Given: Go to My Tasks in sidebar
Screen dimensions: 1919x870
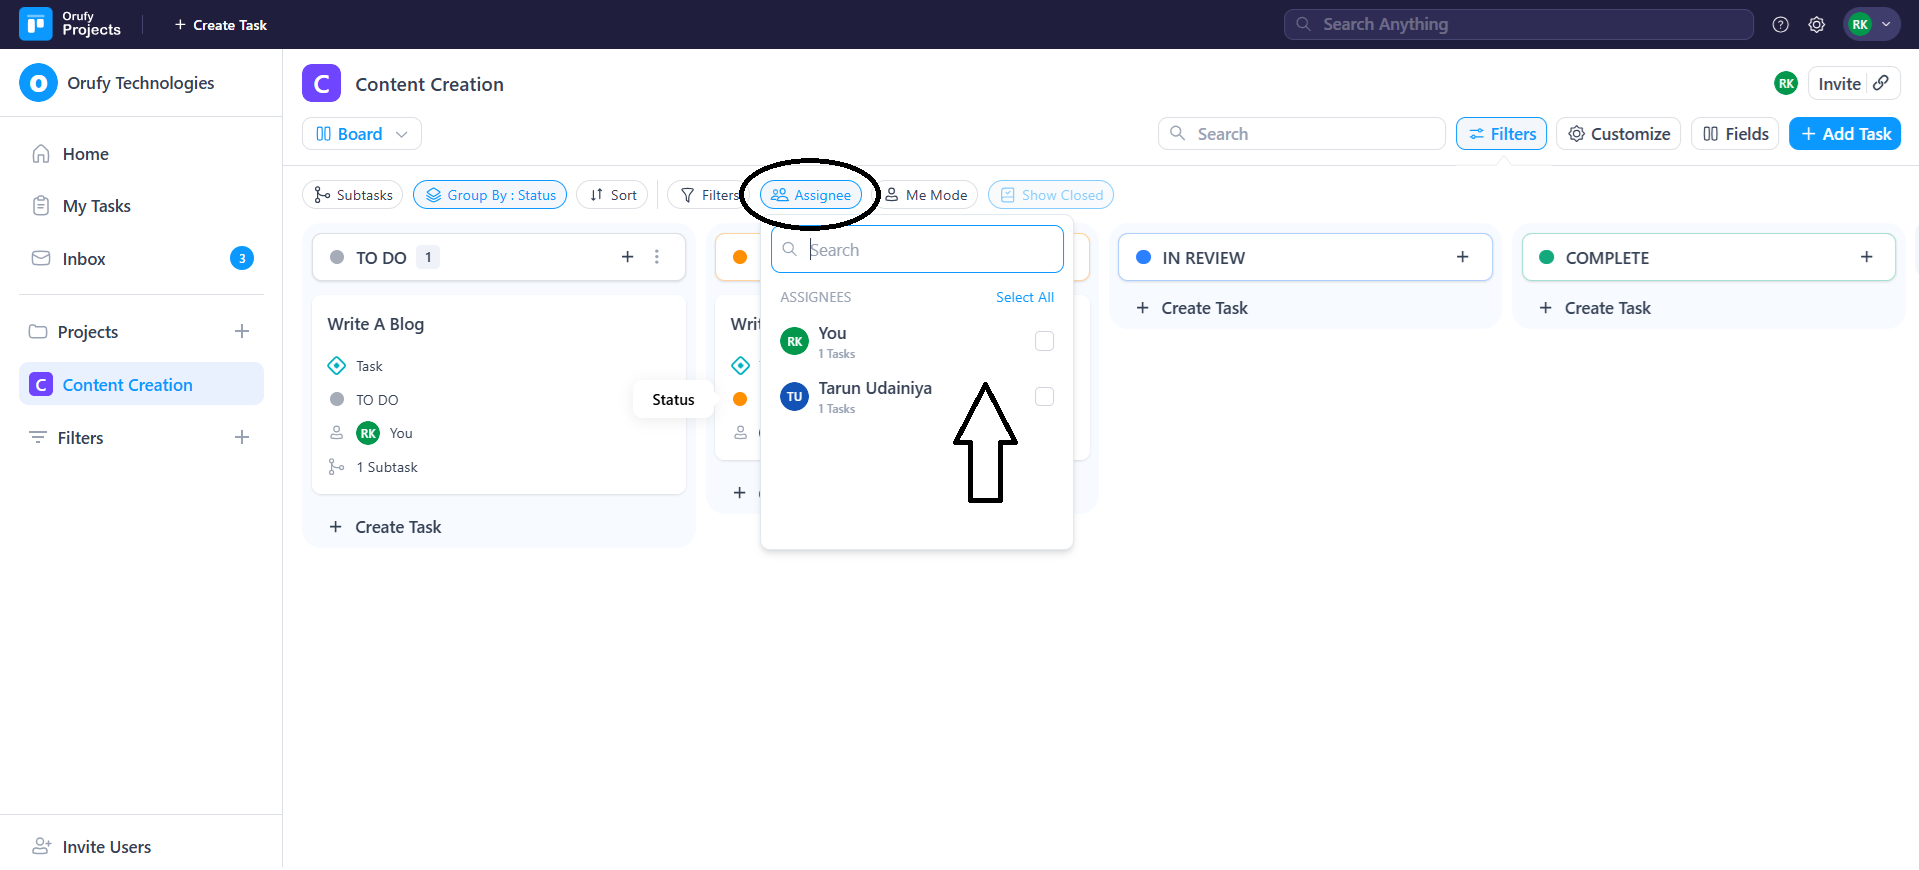Looking at the screenshot, I should point(96,206).
